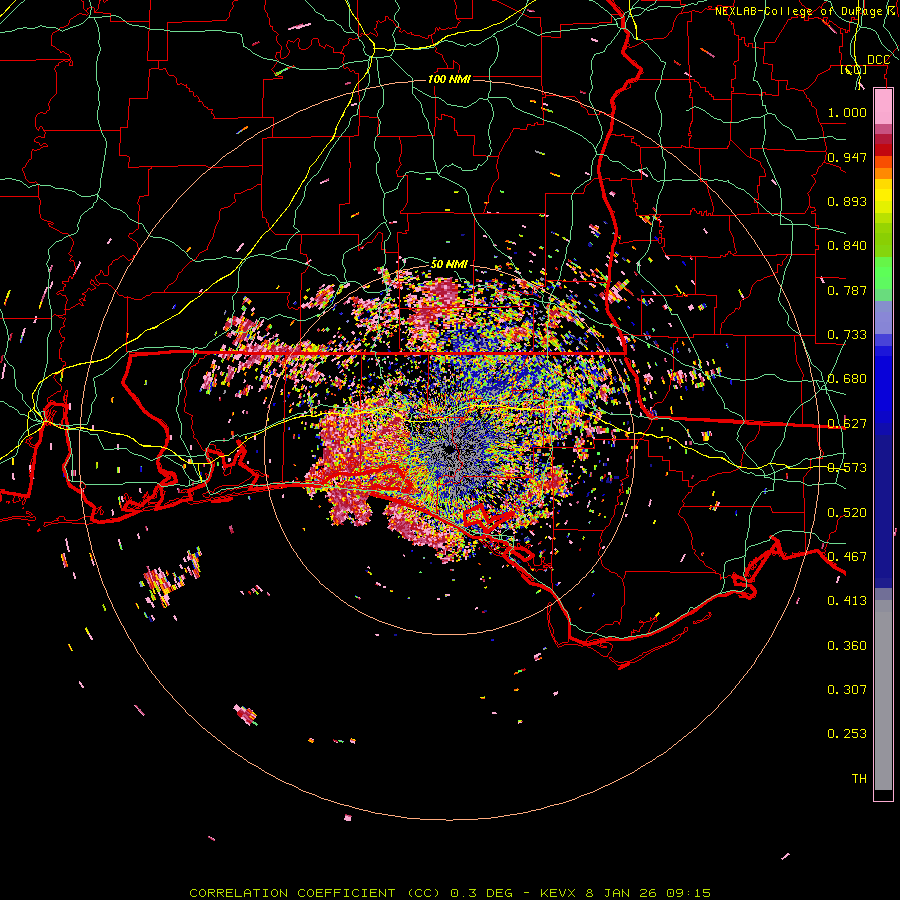Click the 0.3 DEG elevation angle text
Screen dimensions: 900x900
(481, 893)
